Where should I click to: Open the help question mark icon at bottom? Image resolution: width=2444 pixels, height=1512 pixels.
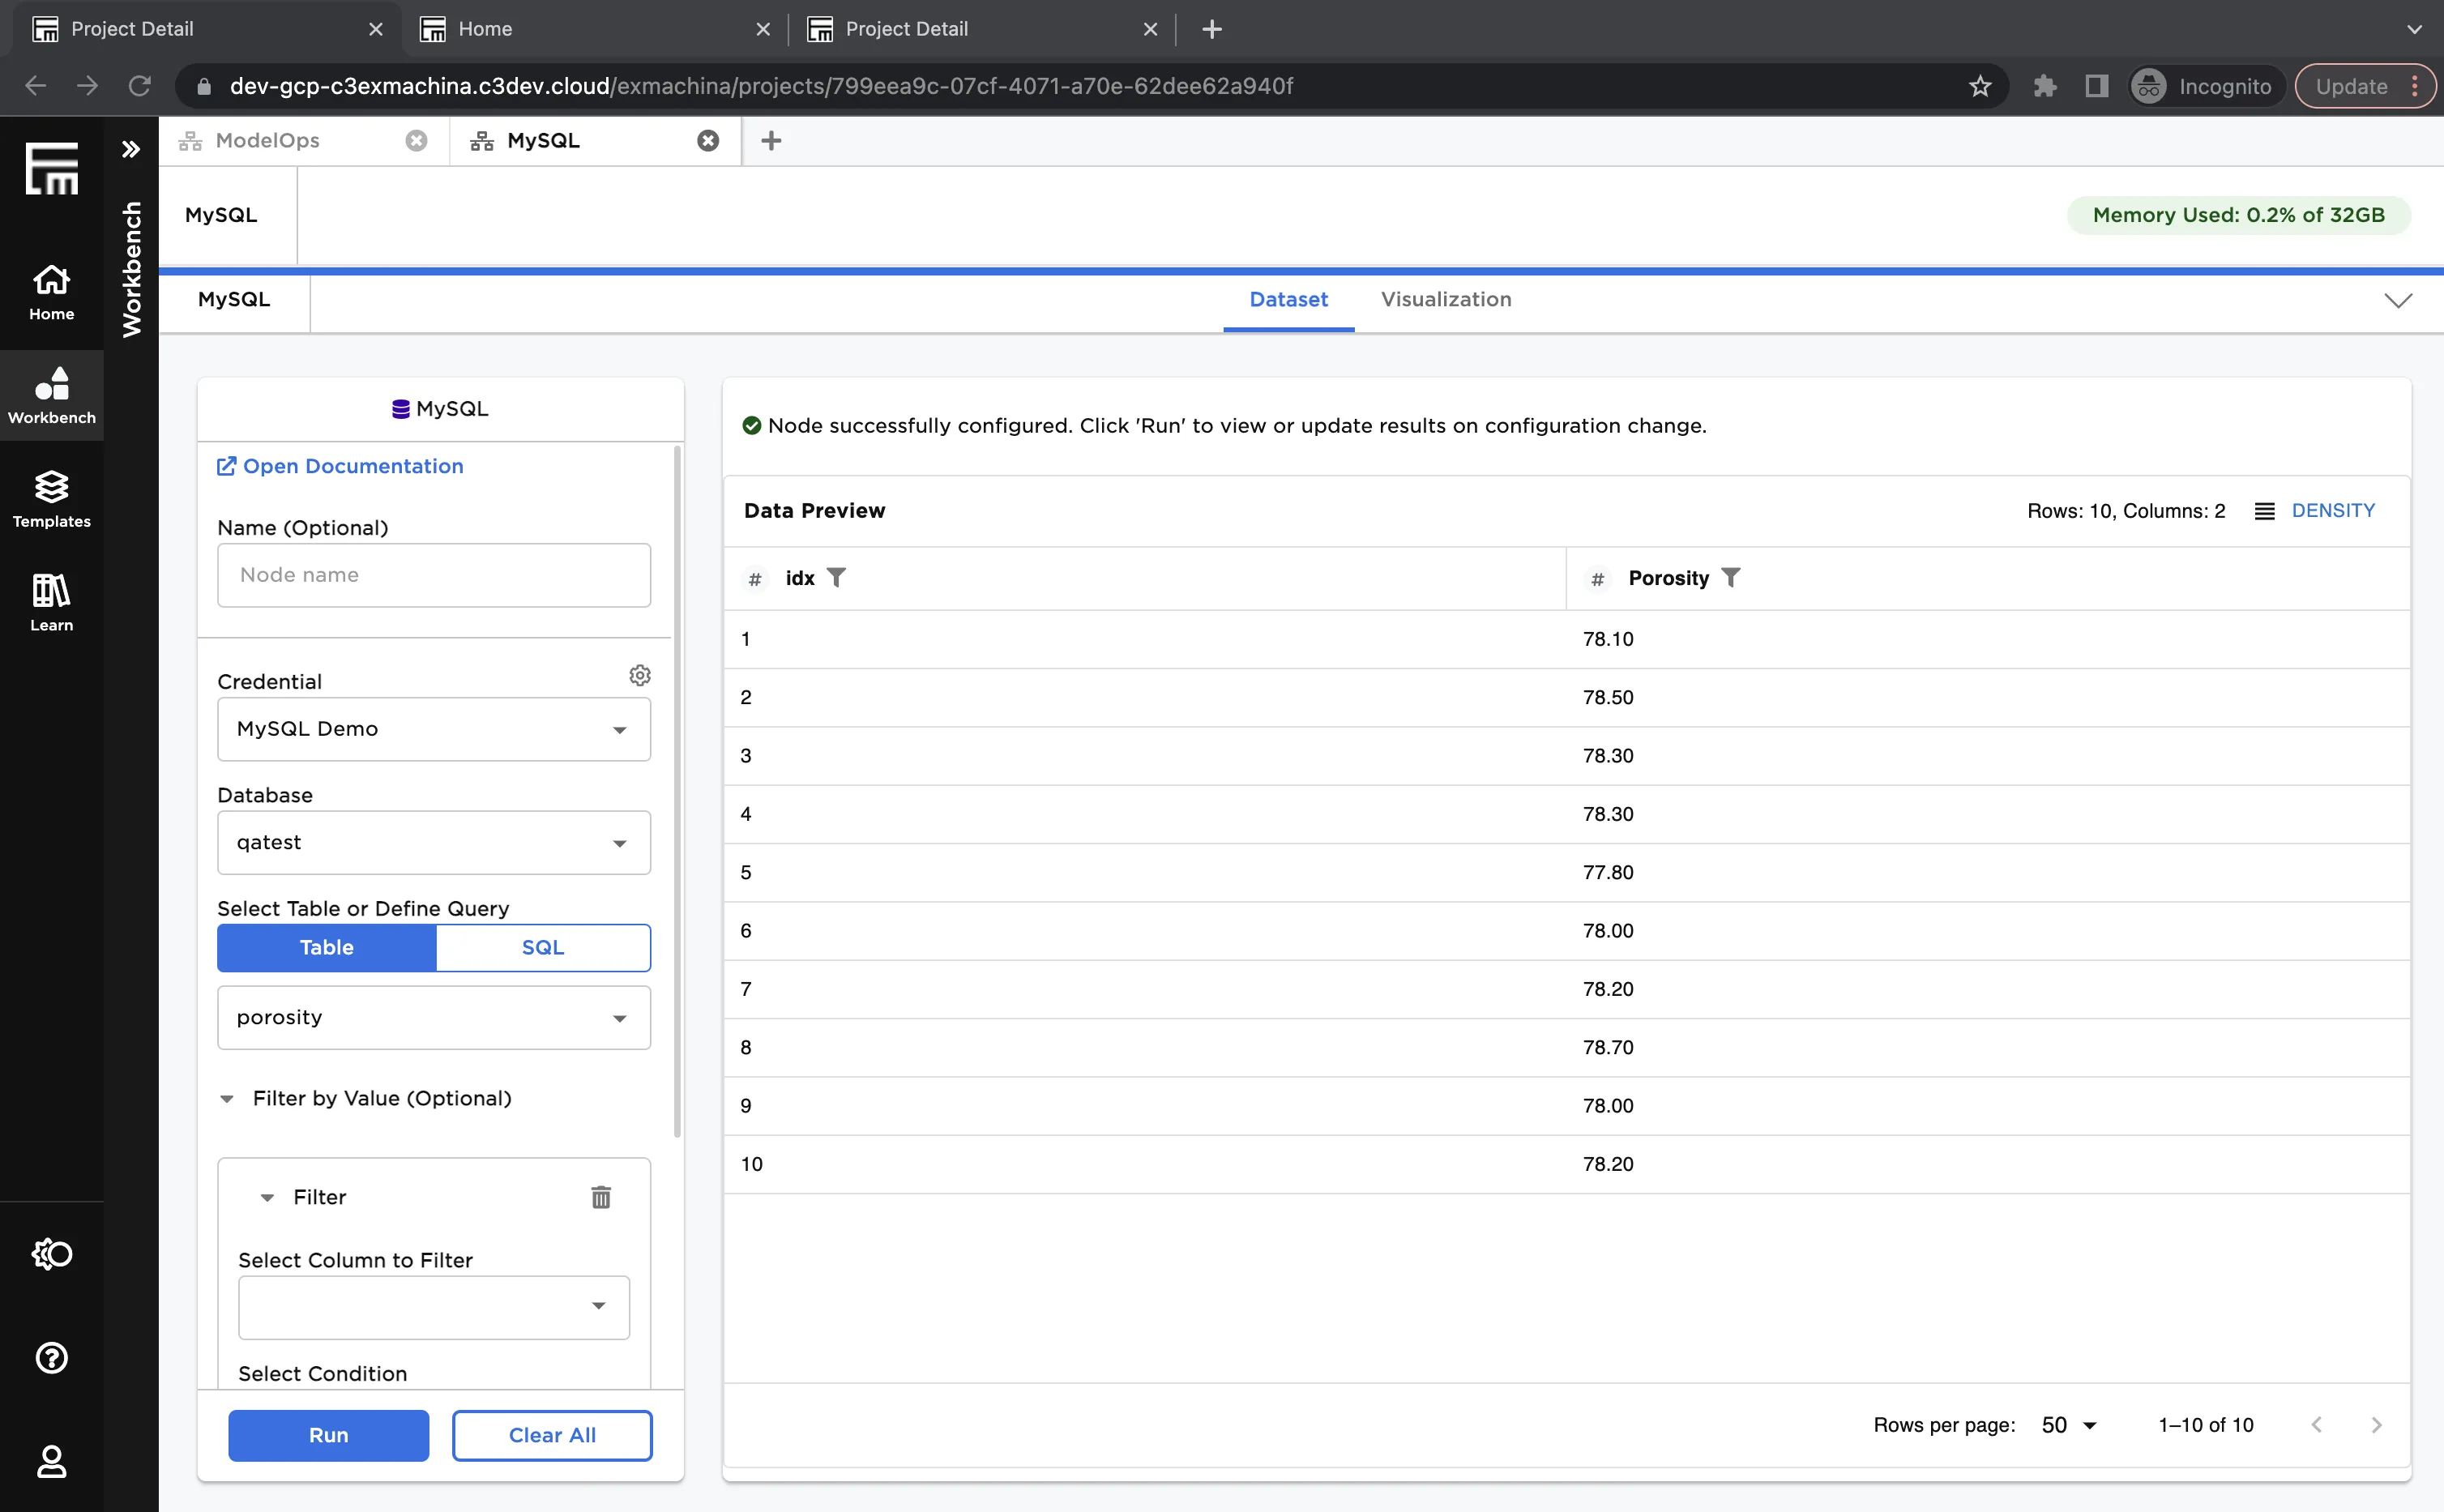tap(51, 1357)
